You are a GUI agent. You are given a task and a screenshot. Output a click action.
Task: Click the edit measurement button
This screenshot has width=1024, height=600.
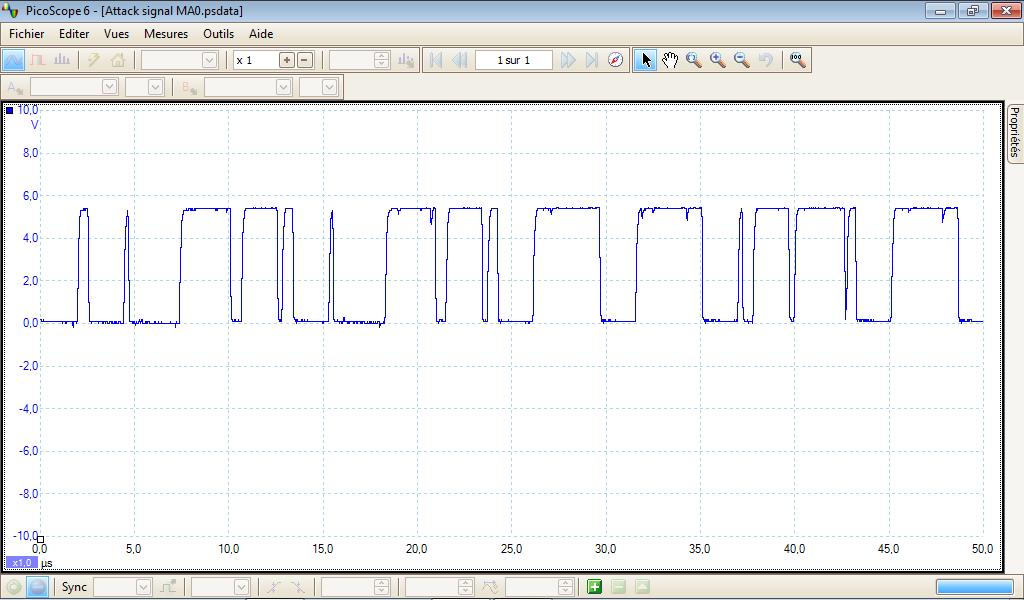(643, 587)
